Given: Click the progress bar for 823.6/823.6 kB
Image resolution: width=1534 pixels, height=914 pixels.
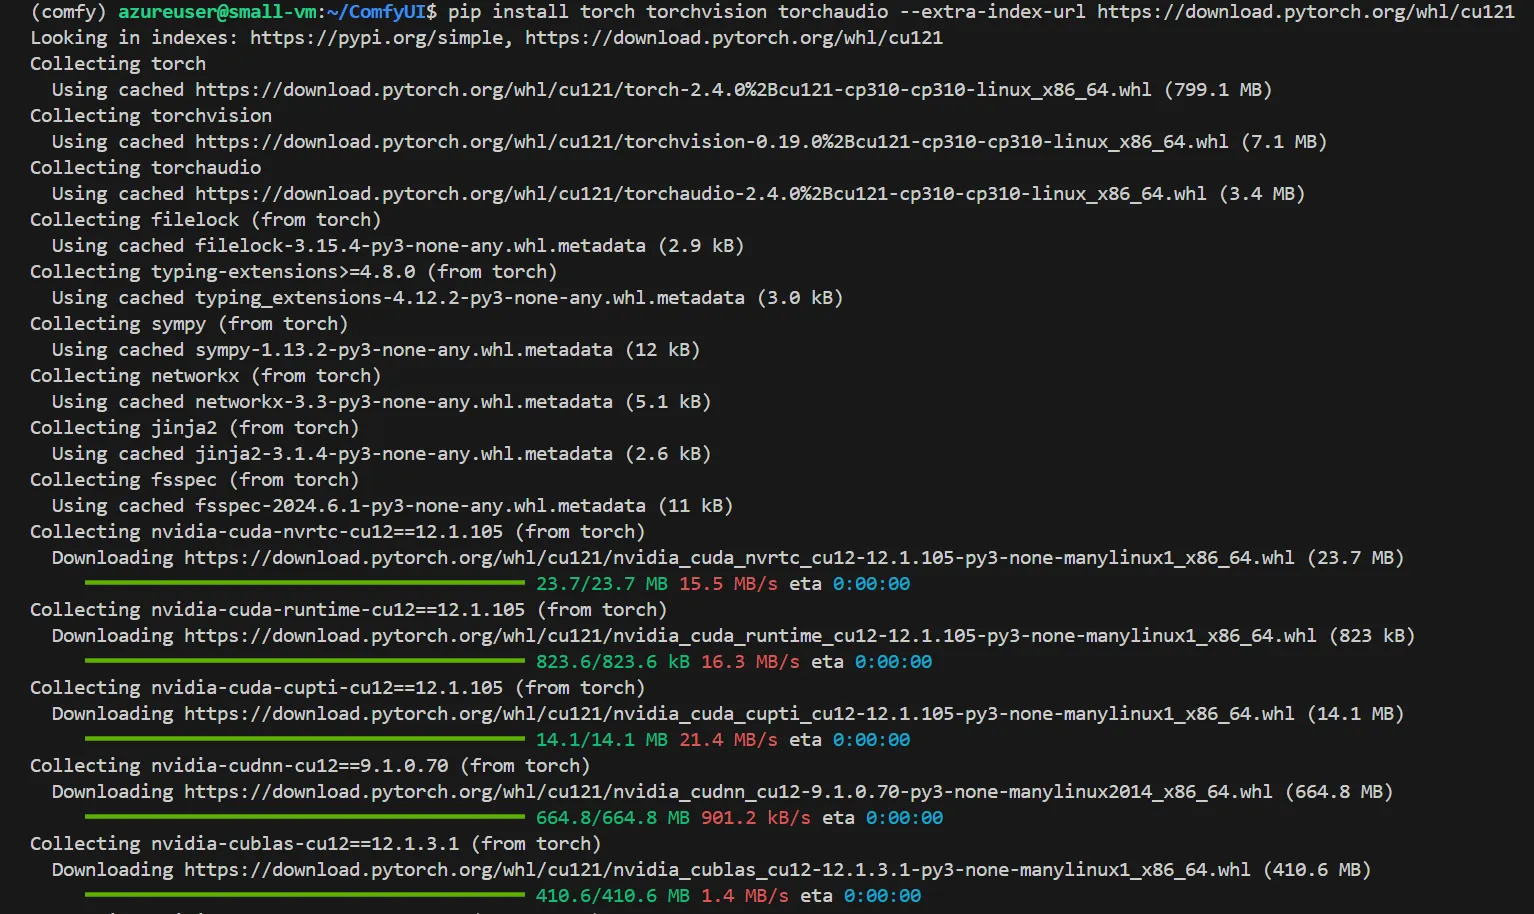Looking at the screenshot, I should coord(305,661).
